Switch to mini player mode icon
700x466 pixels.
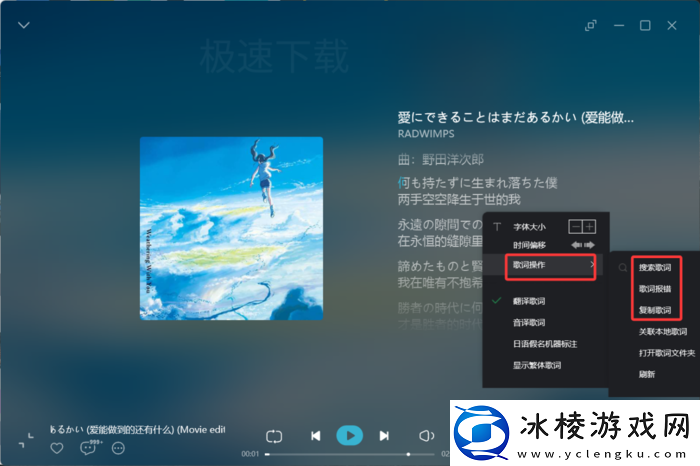pos(591,25)
